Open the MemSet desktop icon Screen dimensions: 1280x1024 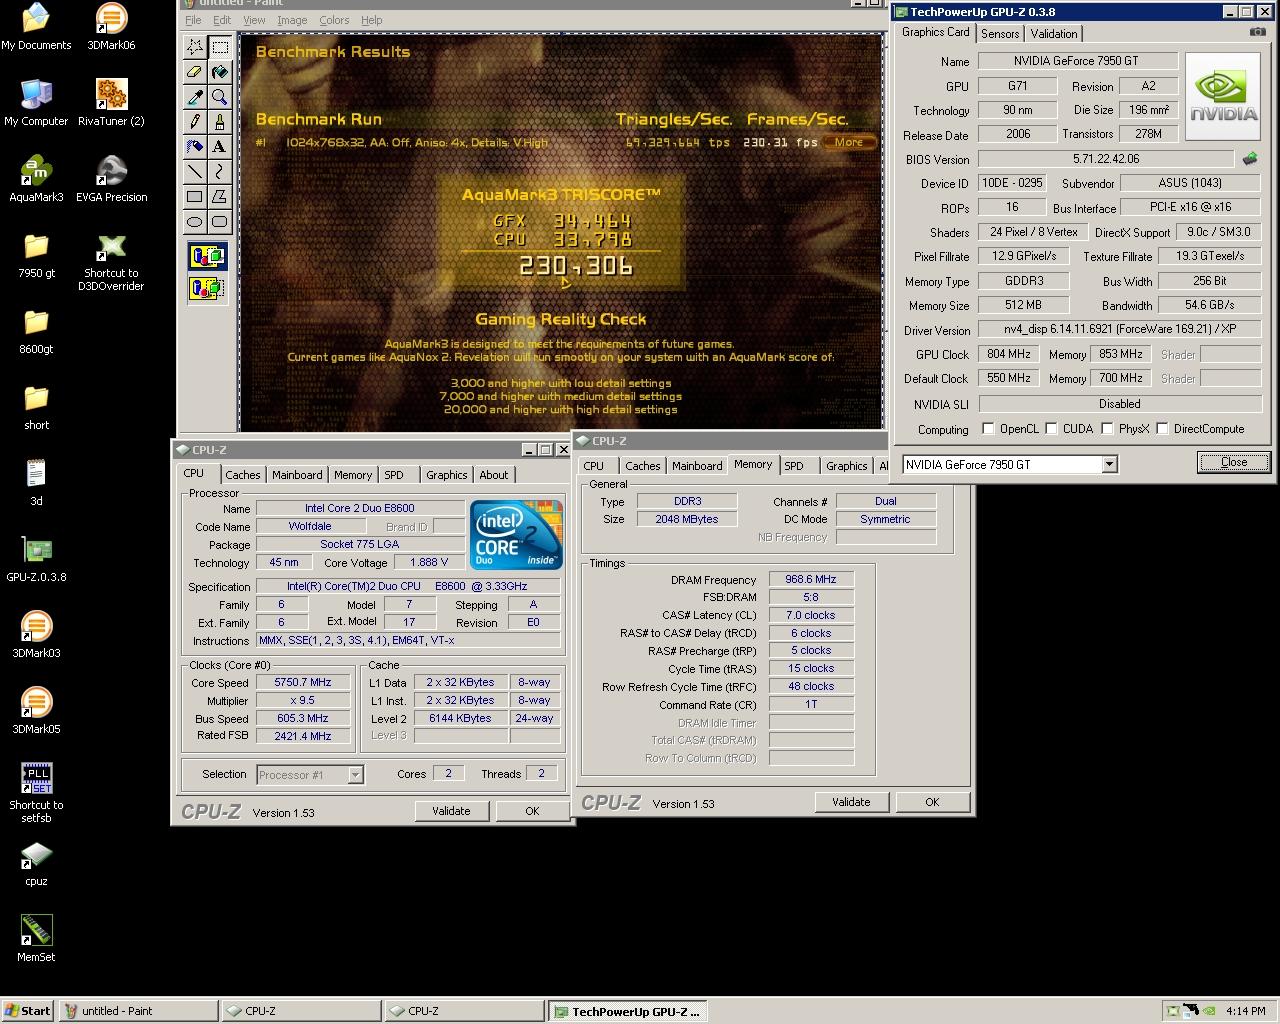pos(36,939)
